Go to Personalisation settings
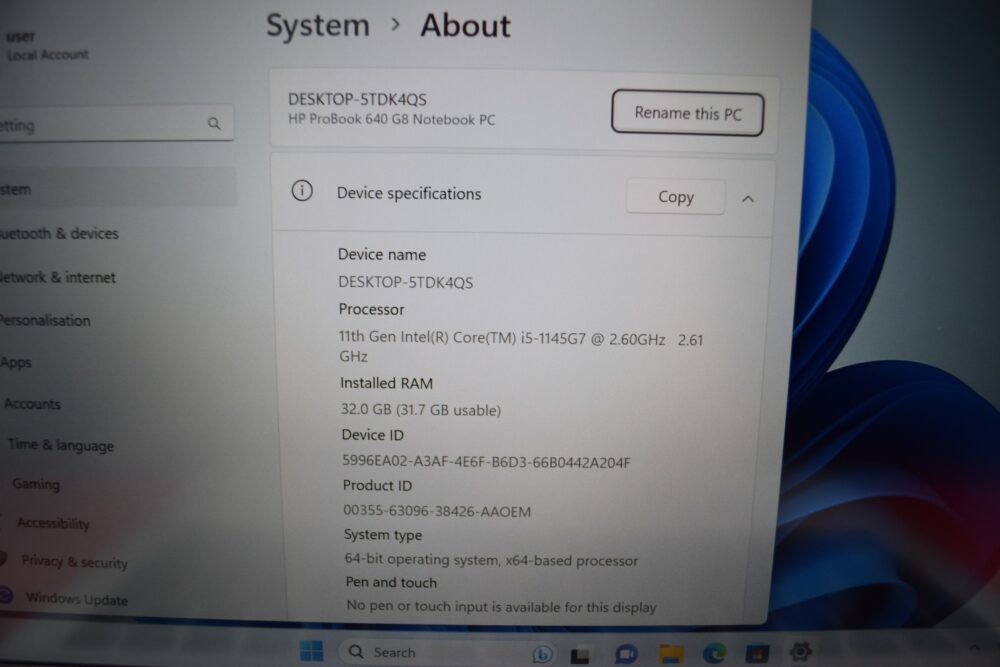The width and height of the screenshot is (1000, 667). [45, 320]
